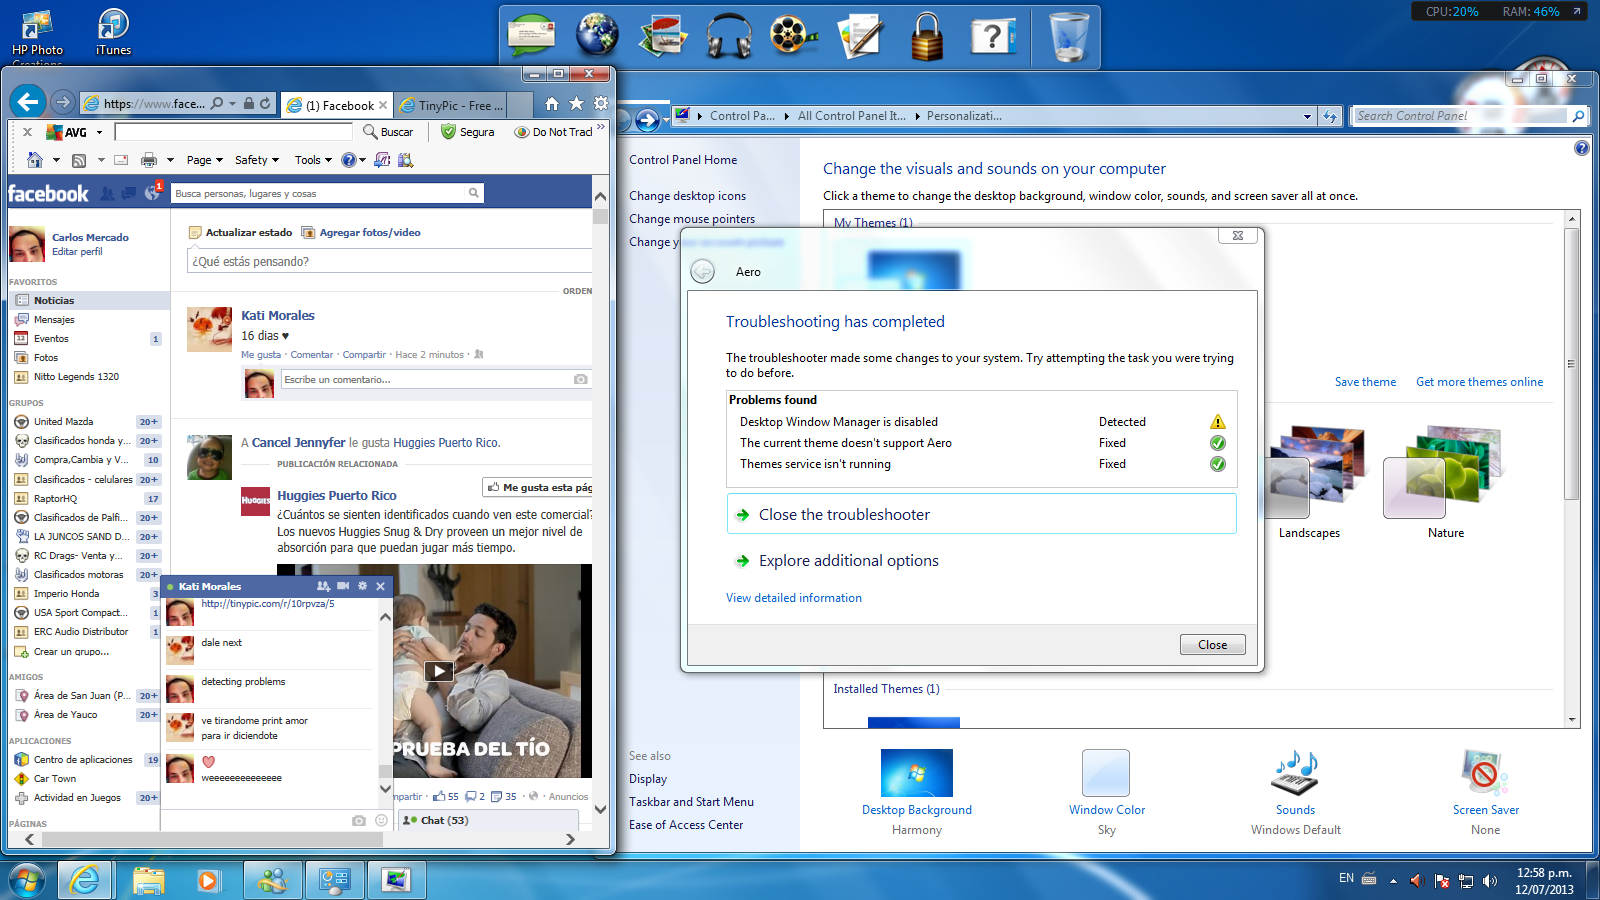The image size is (1600, 900).
Task: Expand the print options dropdown arrow
Action: click(x=170, y=160)
